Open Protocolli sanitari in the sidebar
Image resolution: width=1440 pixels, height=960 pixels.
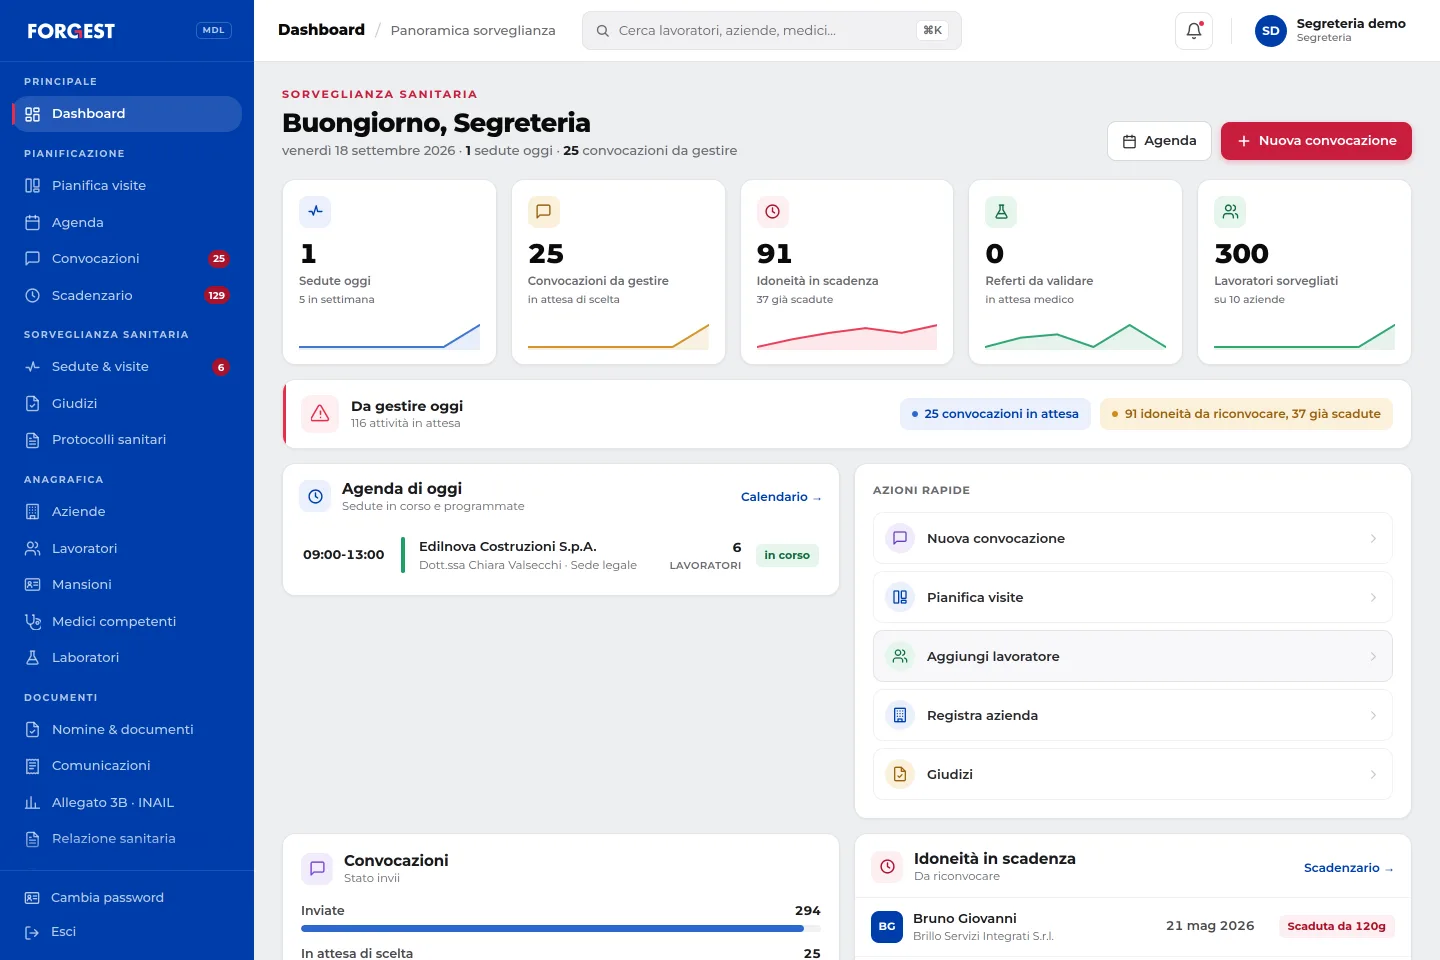pyautogui.click(x=127, y=440)
